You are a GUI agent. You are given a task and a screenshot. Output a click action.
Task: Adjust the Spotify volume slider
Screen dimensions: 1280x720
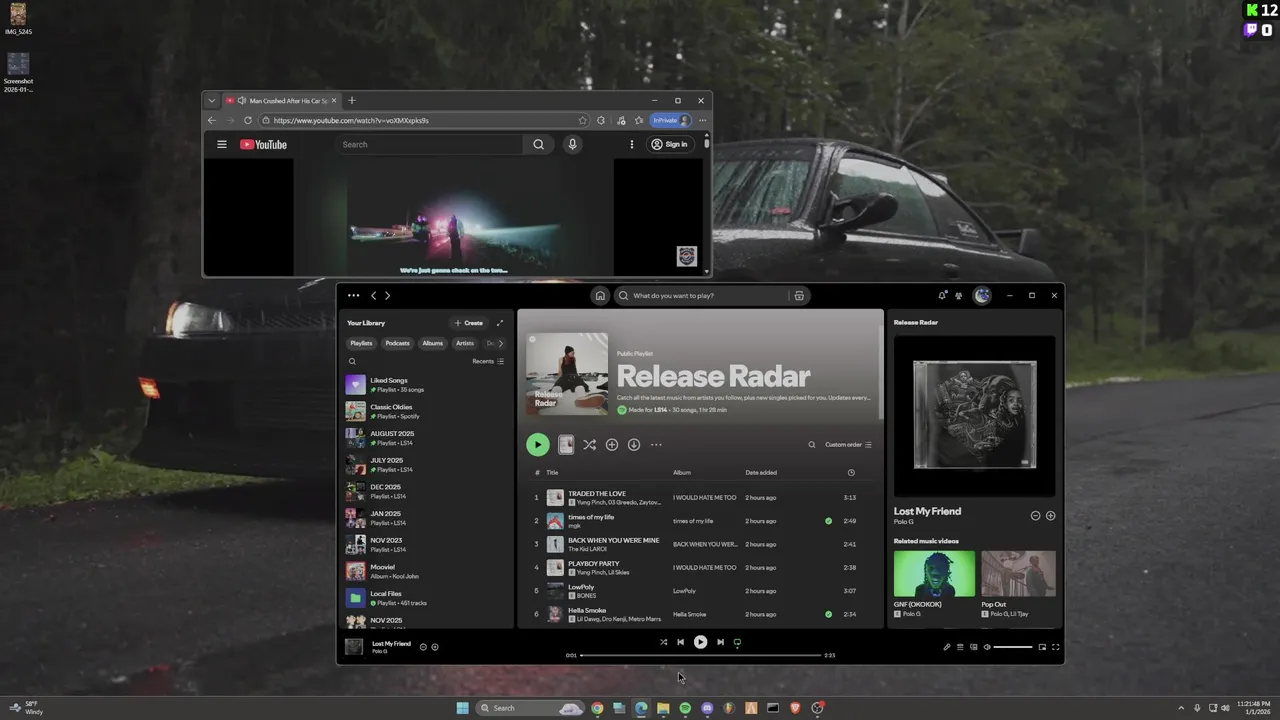pos(1013,647)
